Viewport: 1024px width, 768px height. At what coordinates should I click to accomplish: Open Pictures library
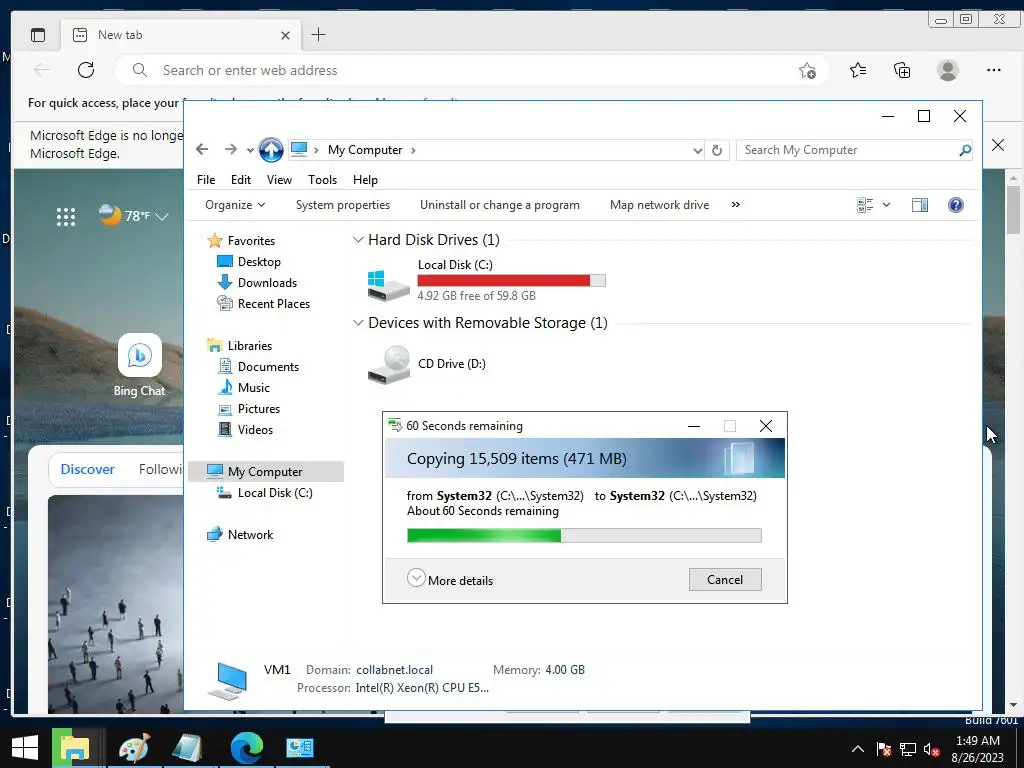[x=259, y=409]
